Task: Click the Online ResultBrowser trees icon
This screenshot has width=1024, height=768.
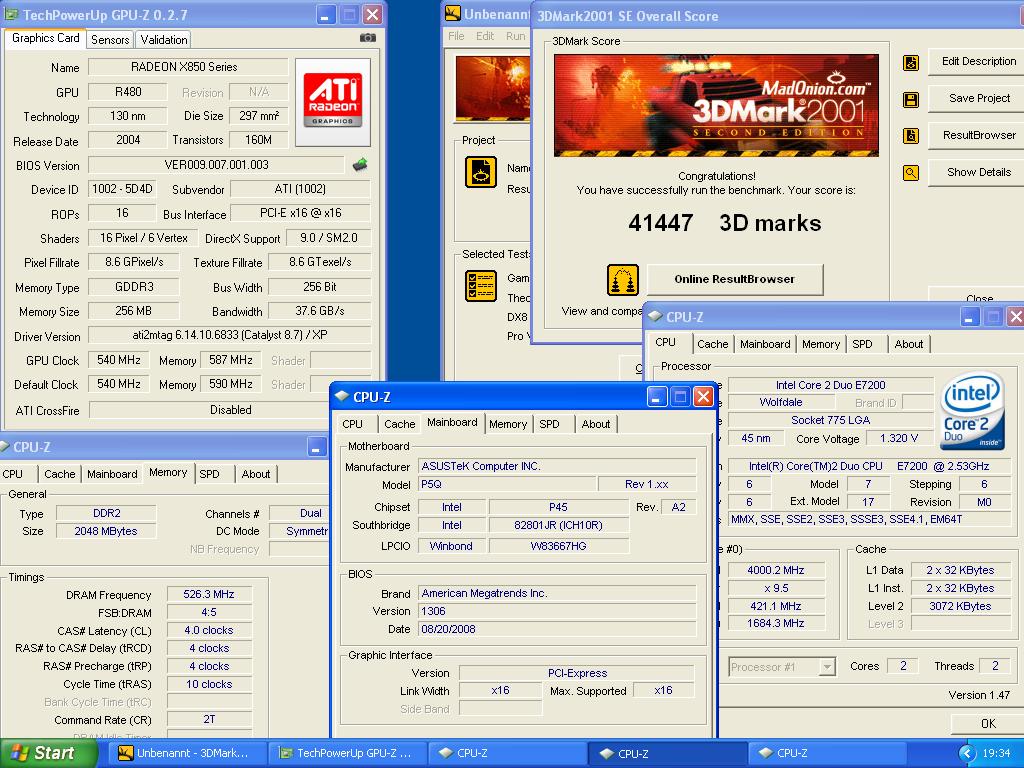Action: [x=622, y=280]
